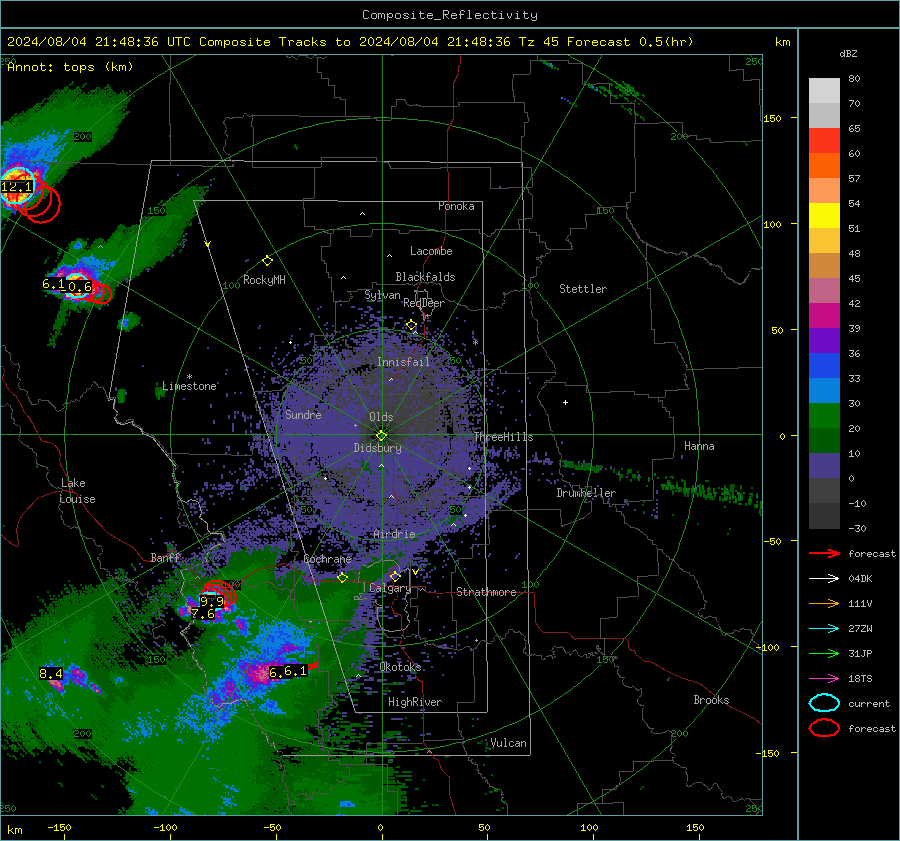Click the Ponoka city label
The width and height of the screenshot is (900, 841).
[x=456, y=206]
